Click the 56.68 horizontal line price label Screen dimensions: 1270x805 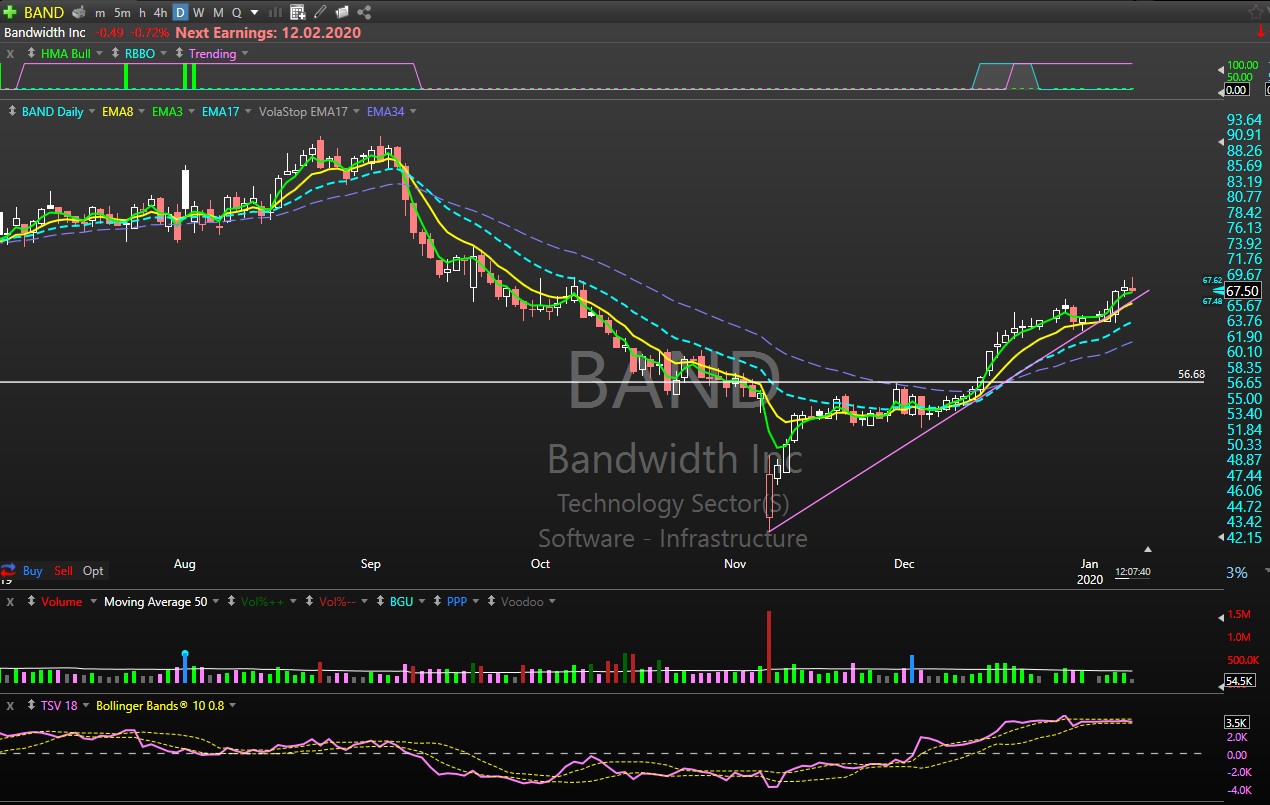point(1191,374)
